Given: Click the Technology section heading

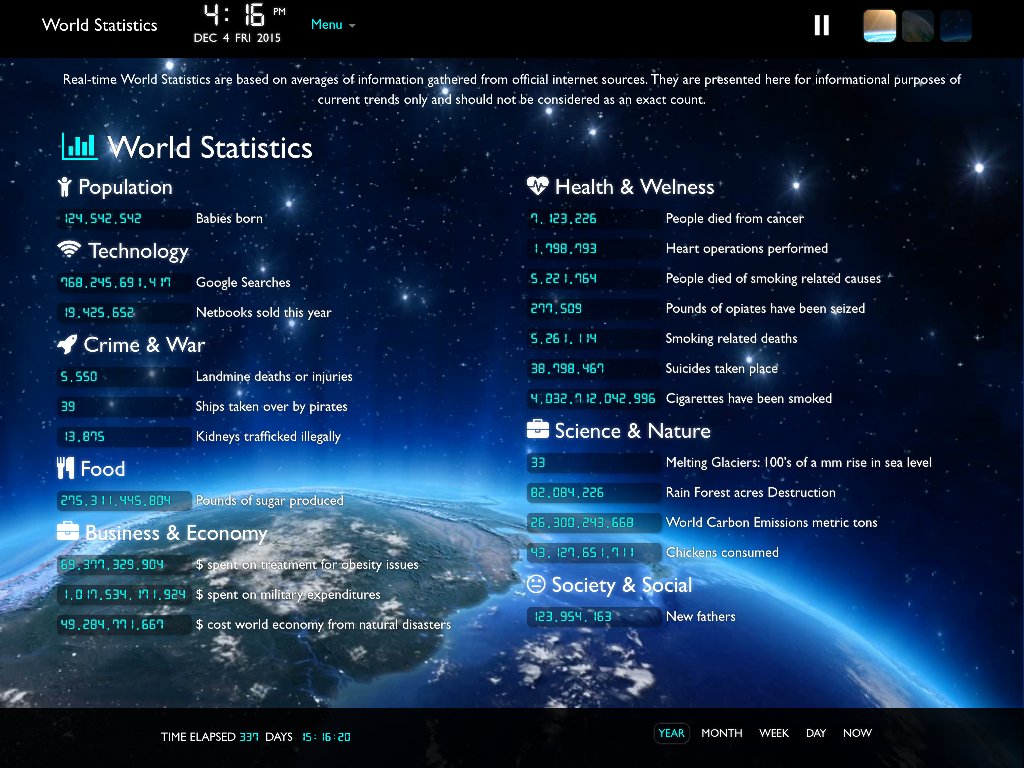Looking at the screenshot, I should click(x=138, y=251).
